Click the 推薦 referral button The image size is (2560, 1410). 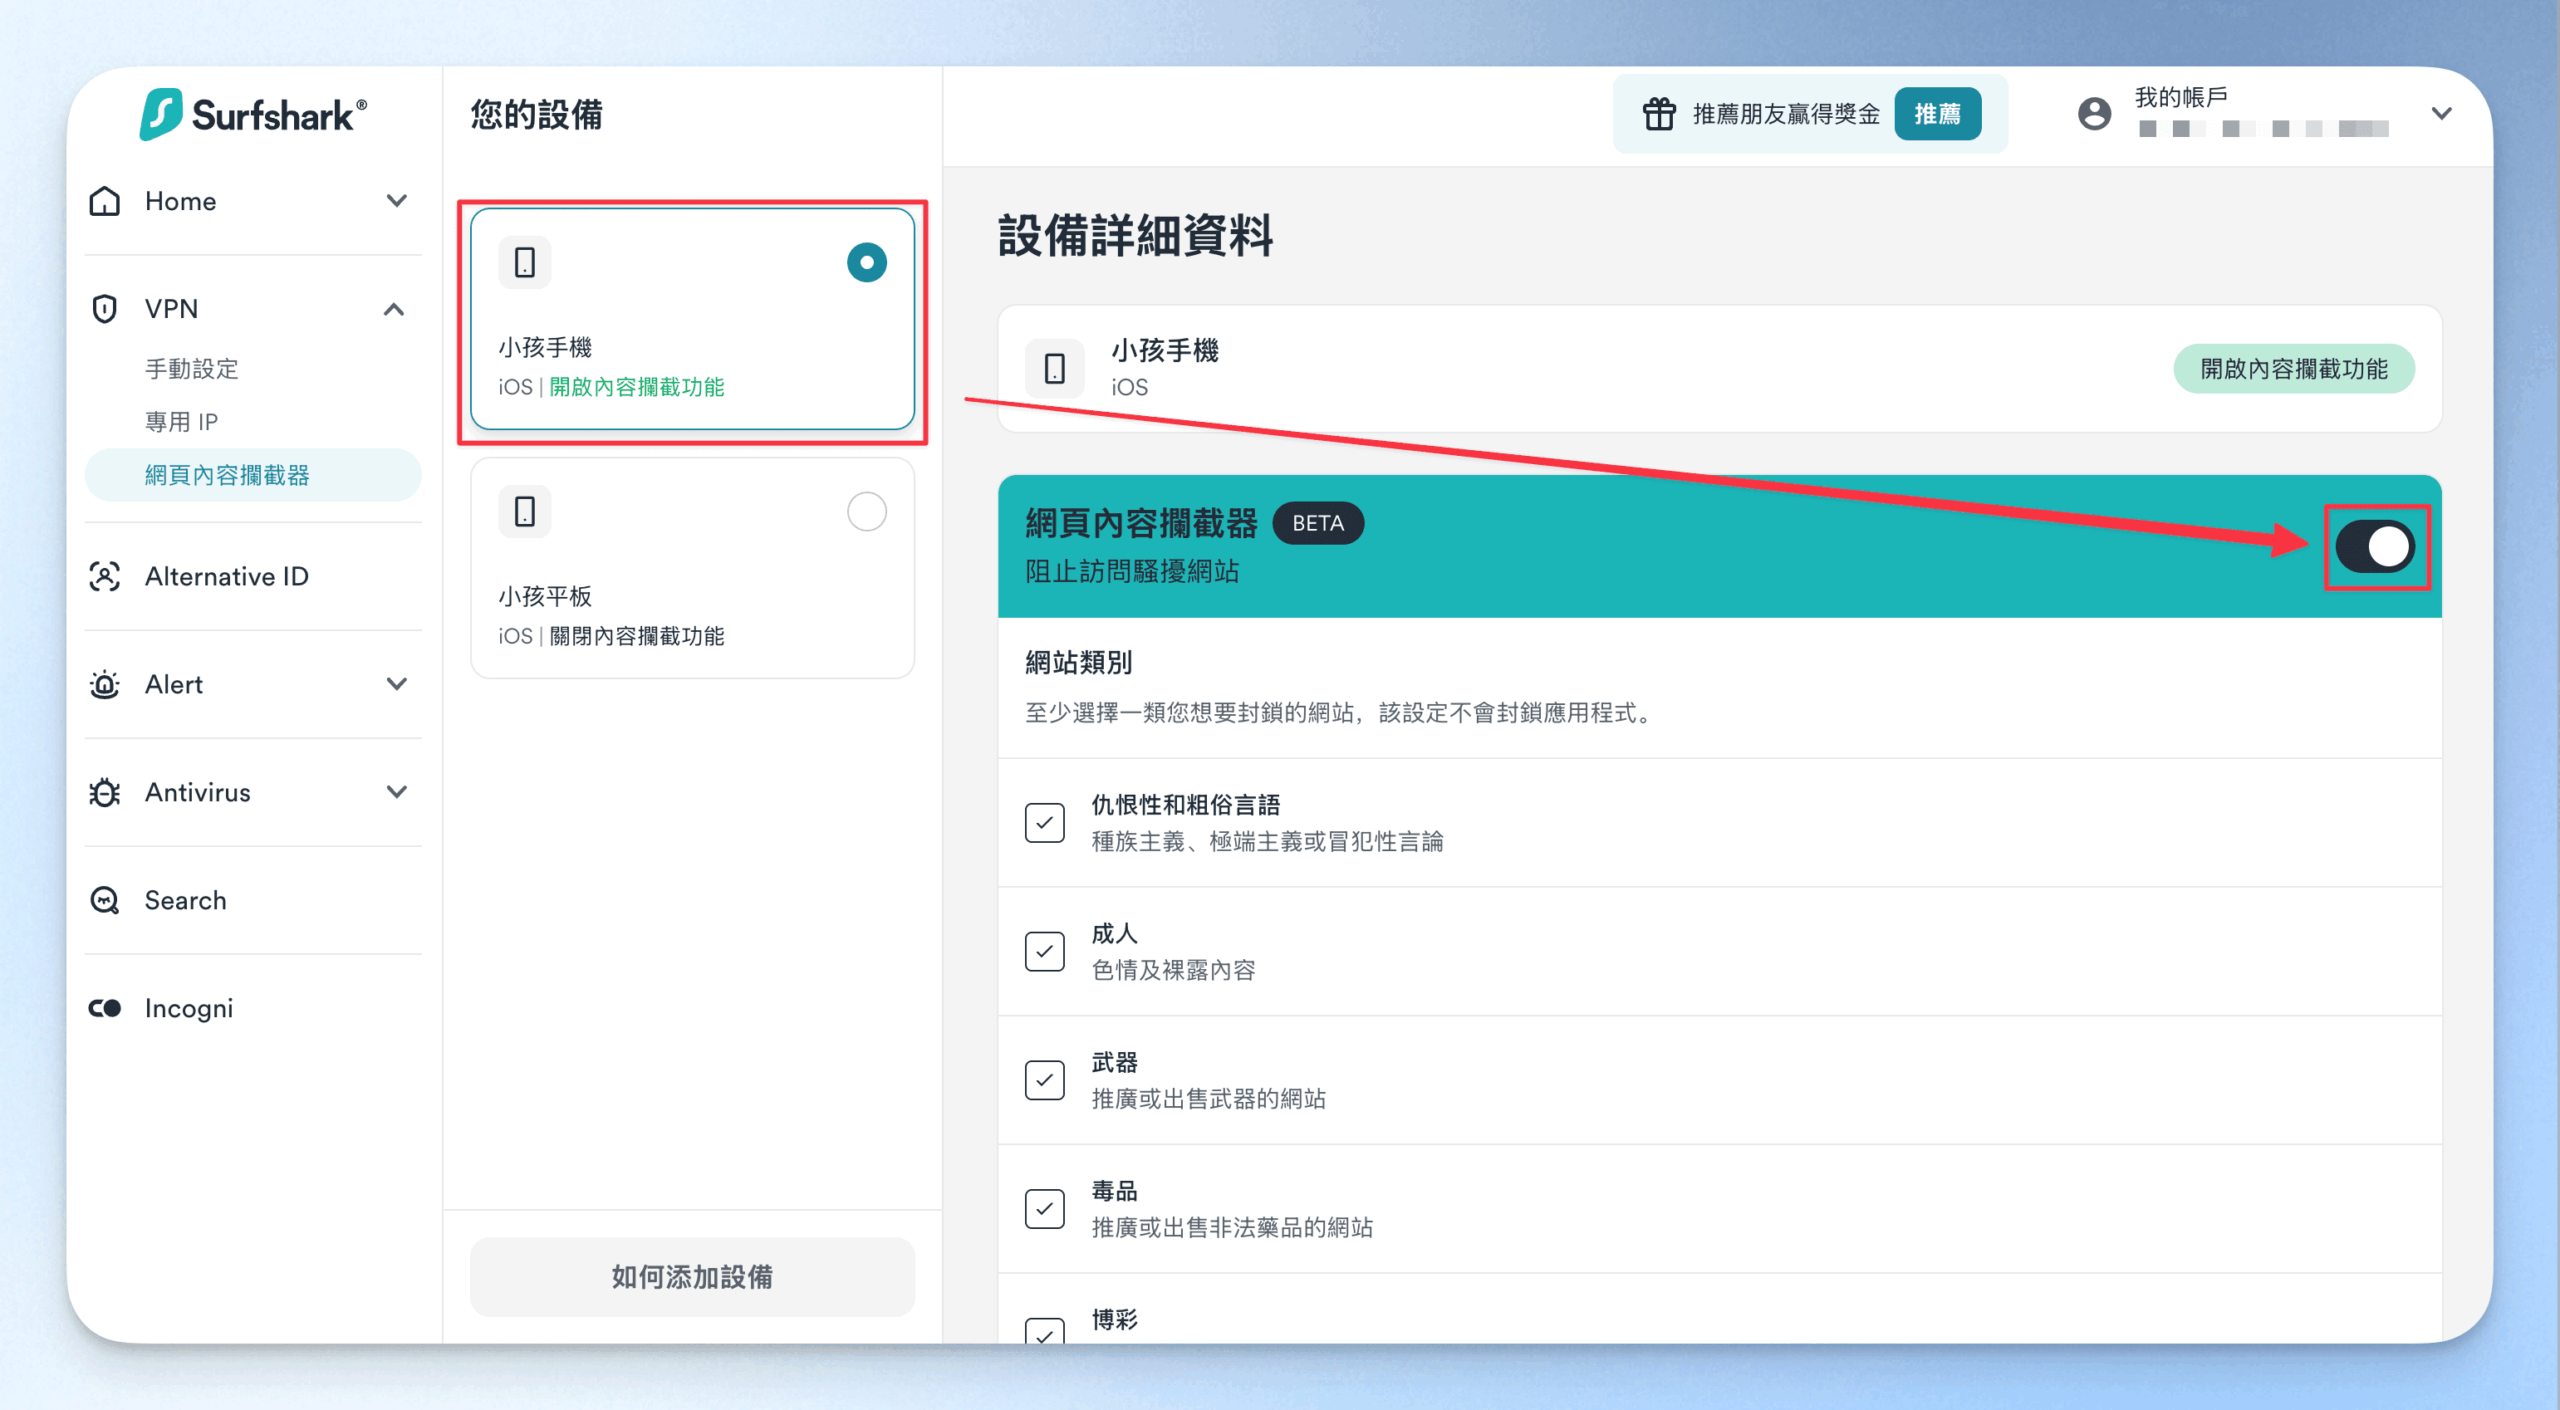pyautogui.click(x=1937, y=114)
